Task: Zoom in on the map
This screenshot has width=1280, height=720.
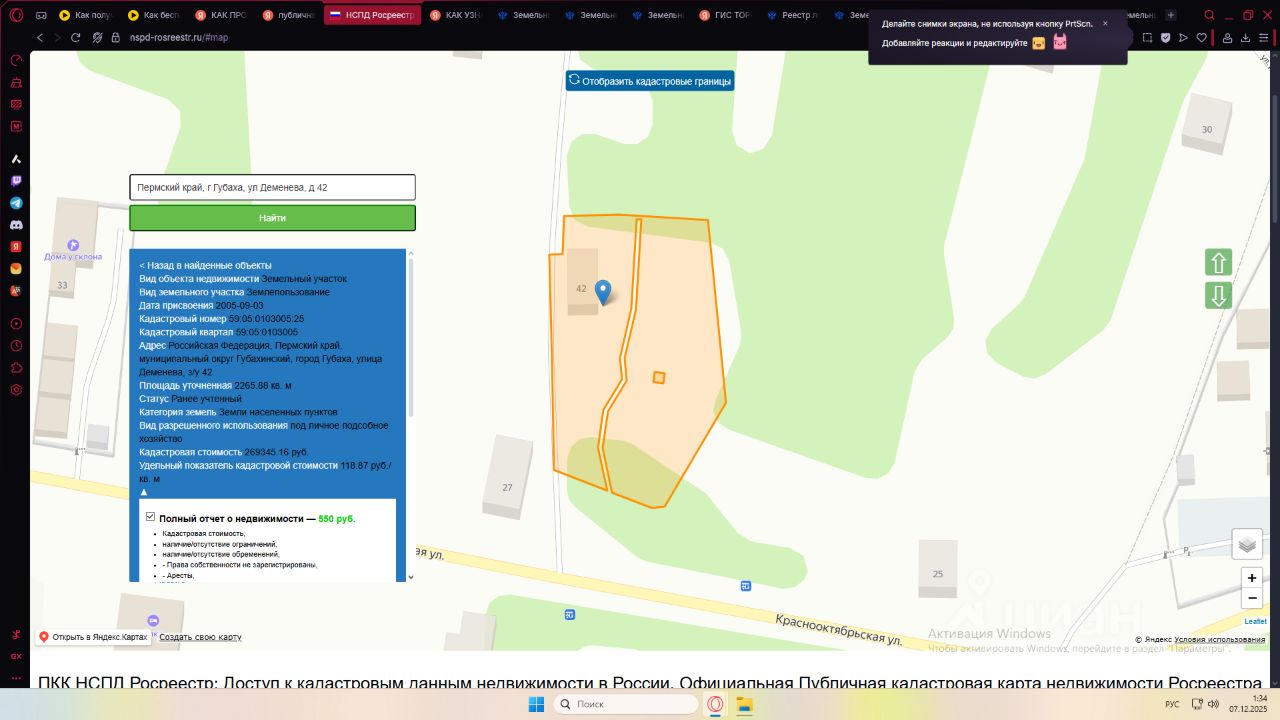Action: (x=1252, y=578)
